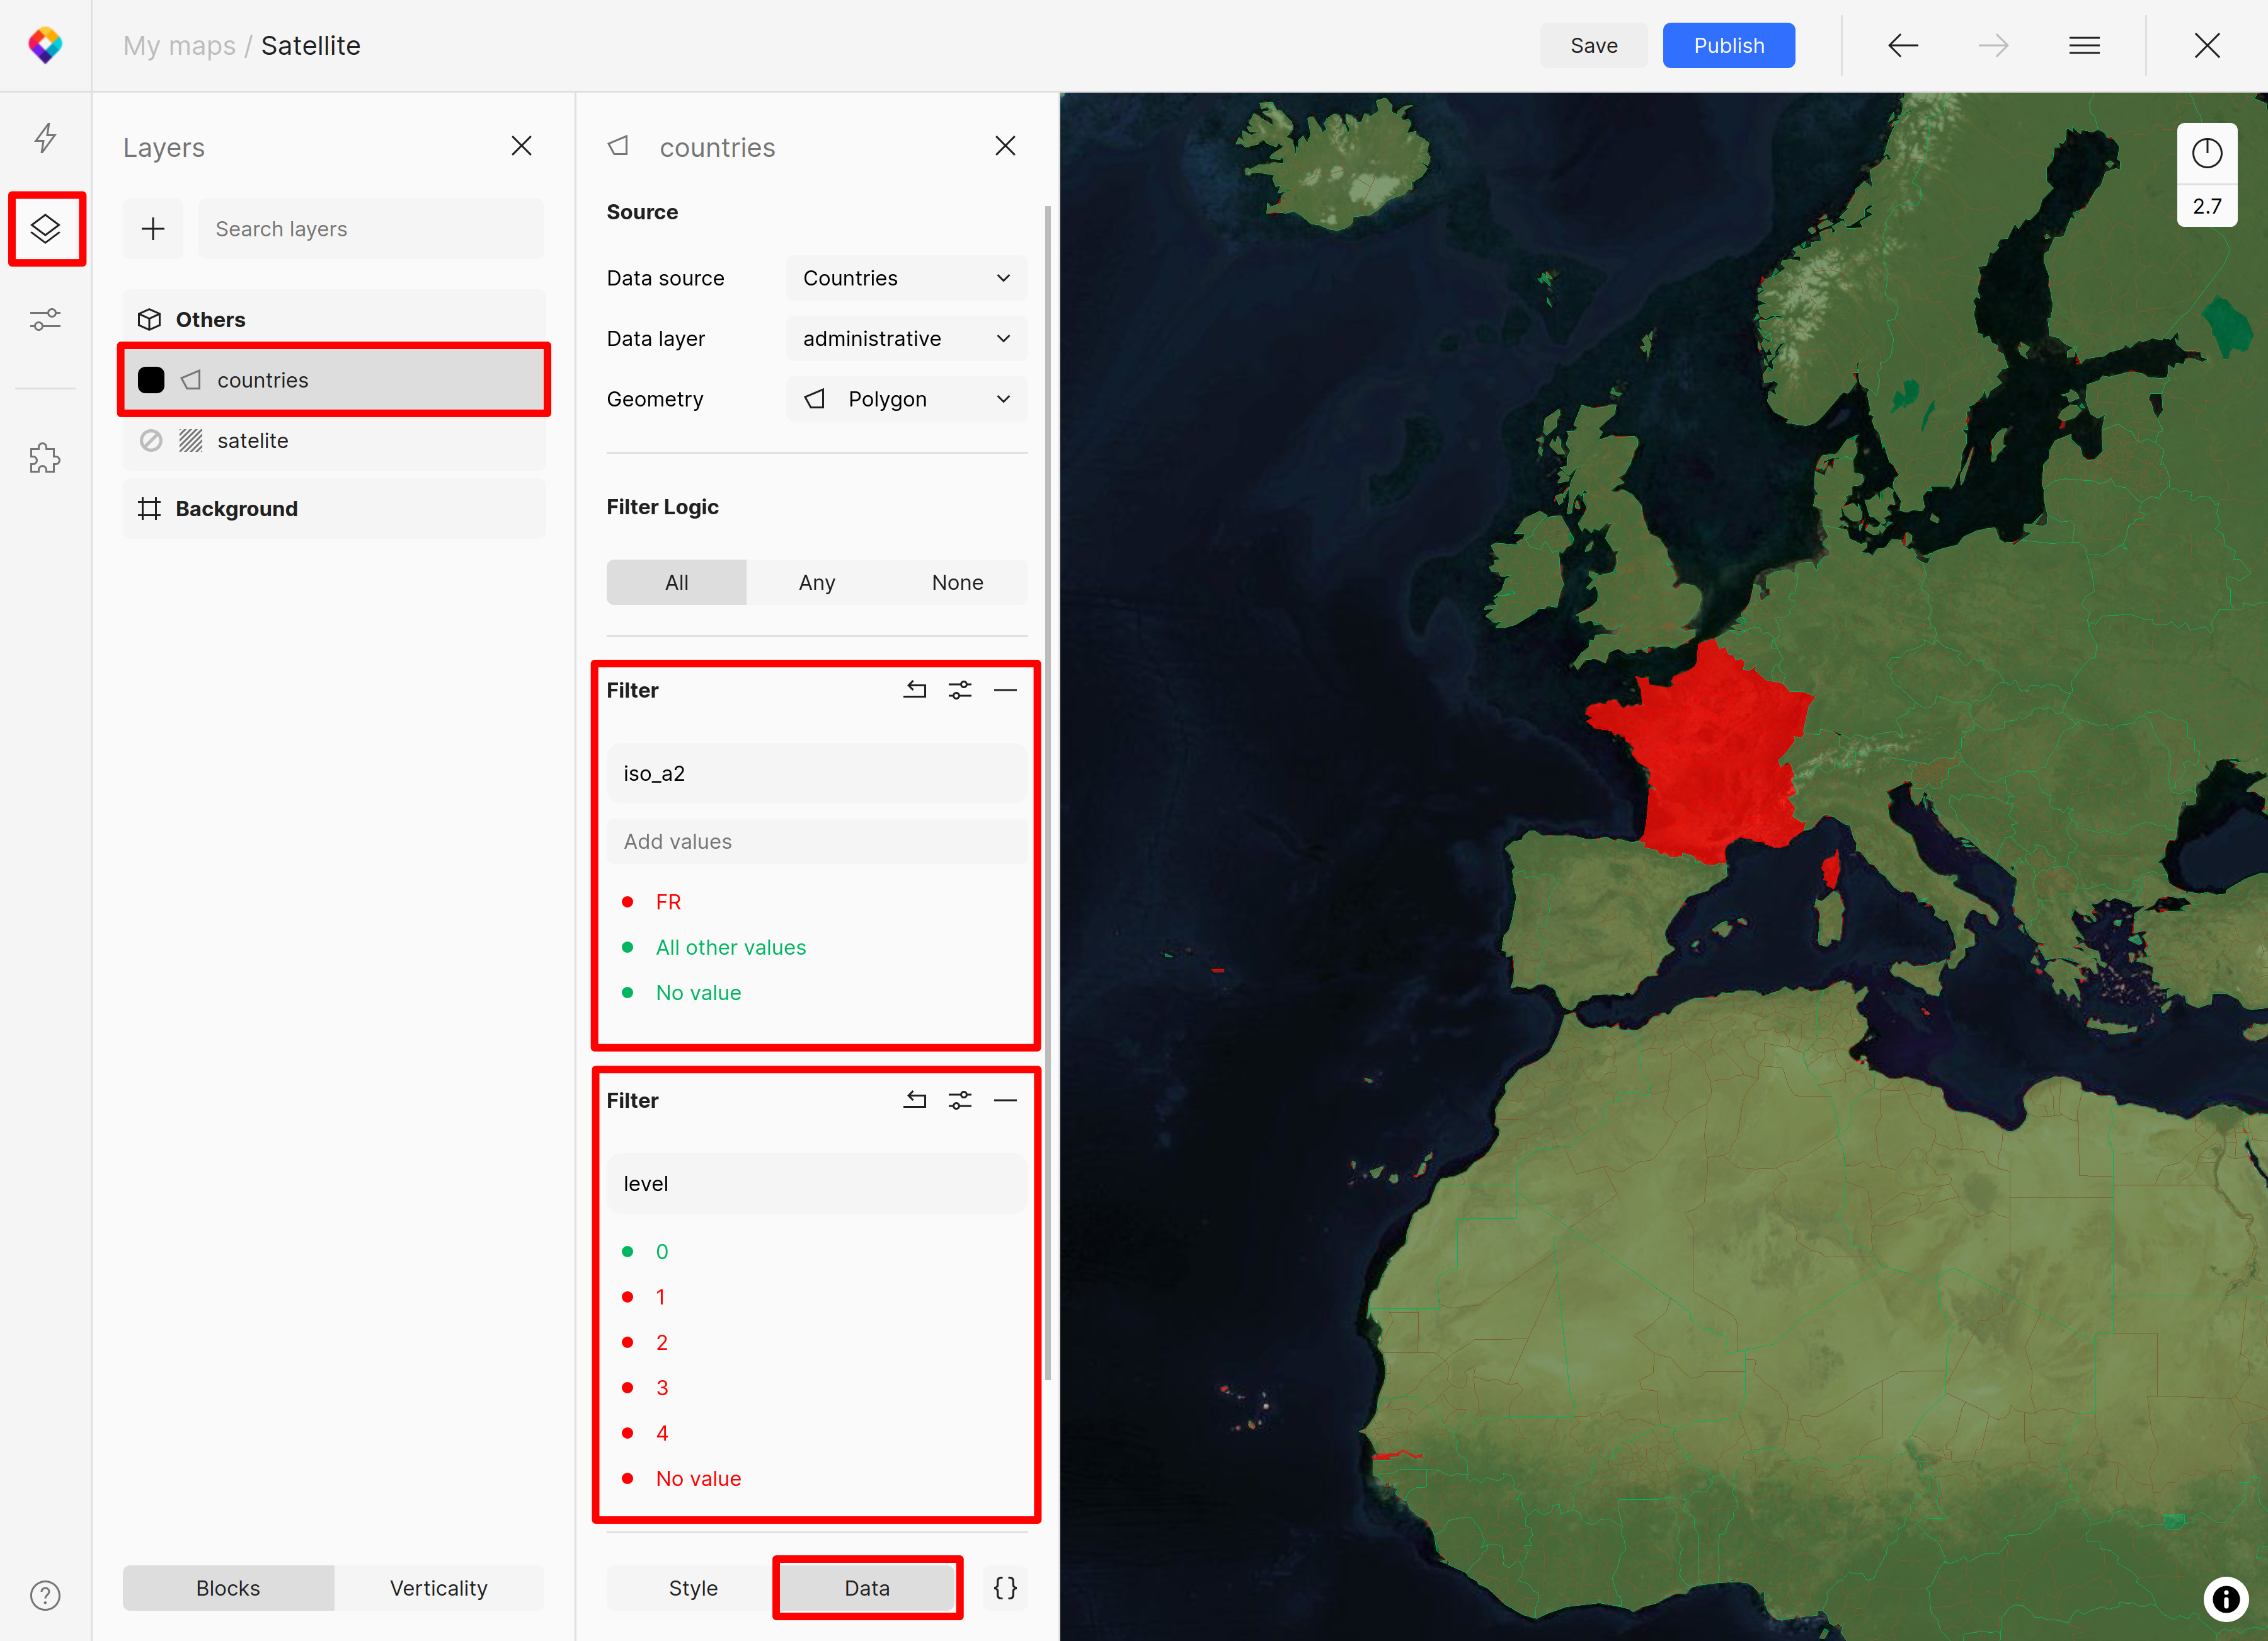Open the JSON code braces editor
2268x1641 pixels.
1005,1588
